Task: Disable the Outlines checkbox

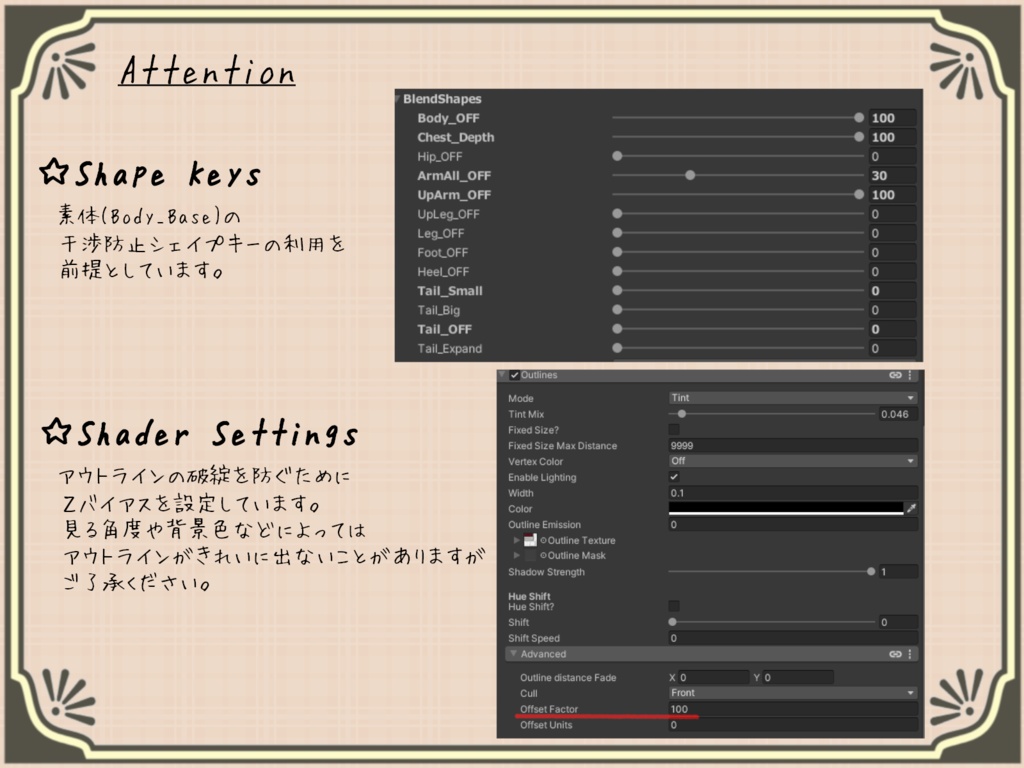Action: 515,375
